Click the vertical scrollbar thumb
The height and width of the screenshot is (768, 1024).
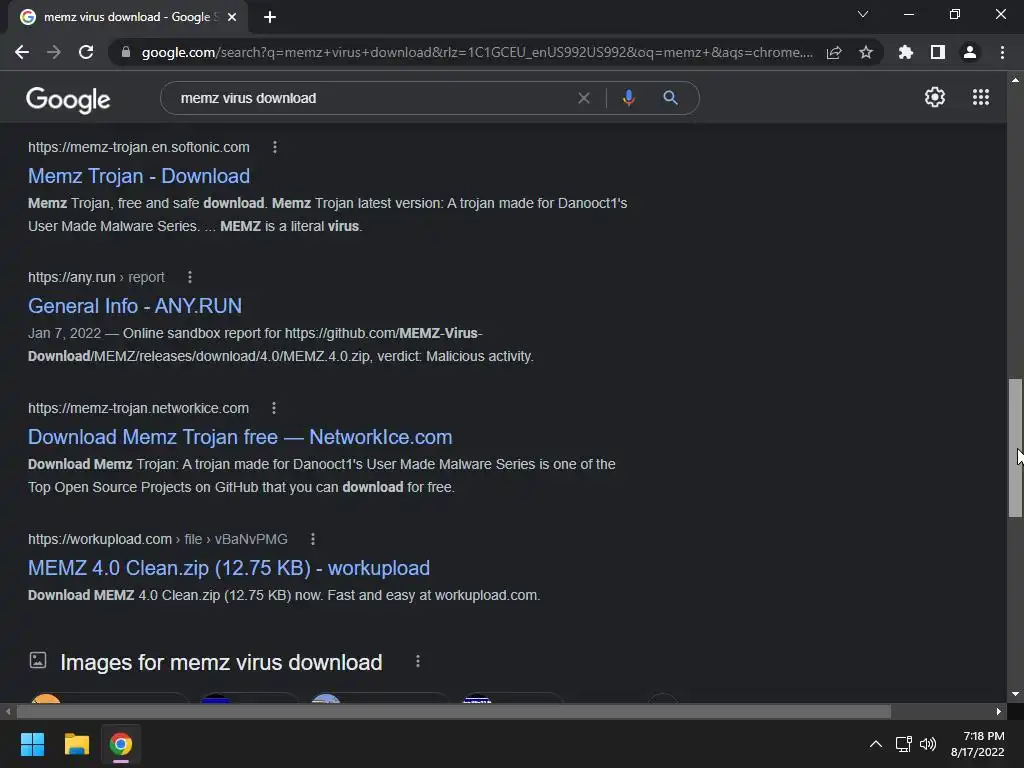[x=1015, y=448]
